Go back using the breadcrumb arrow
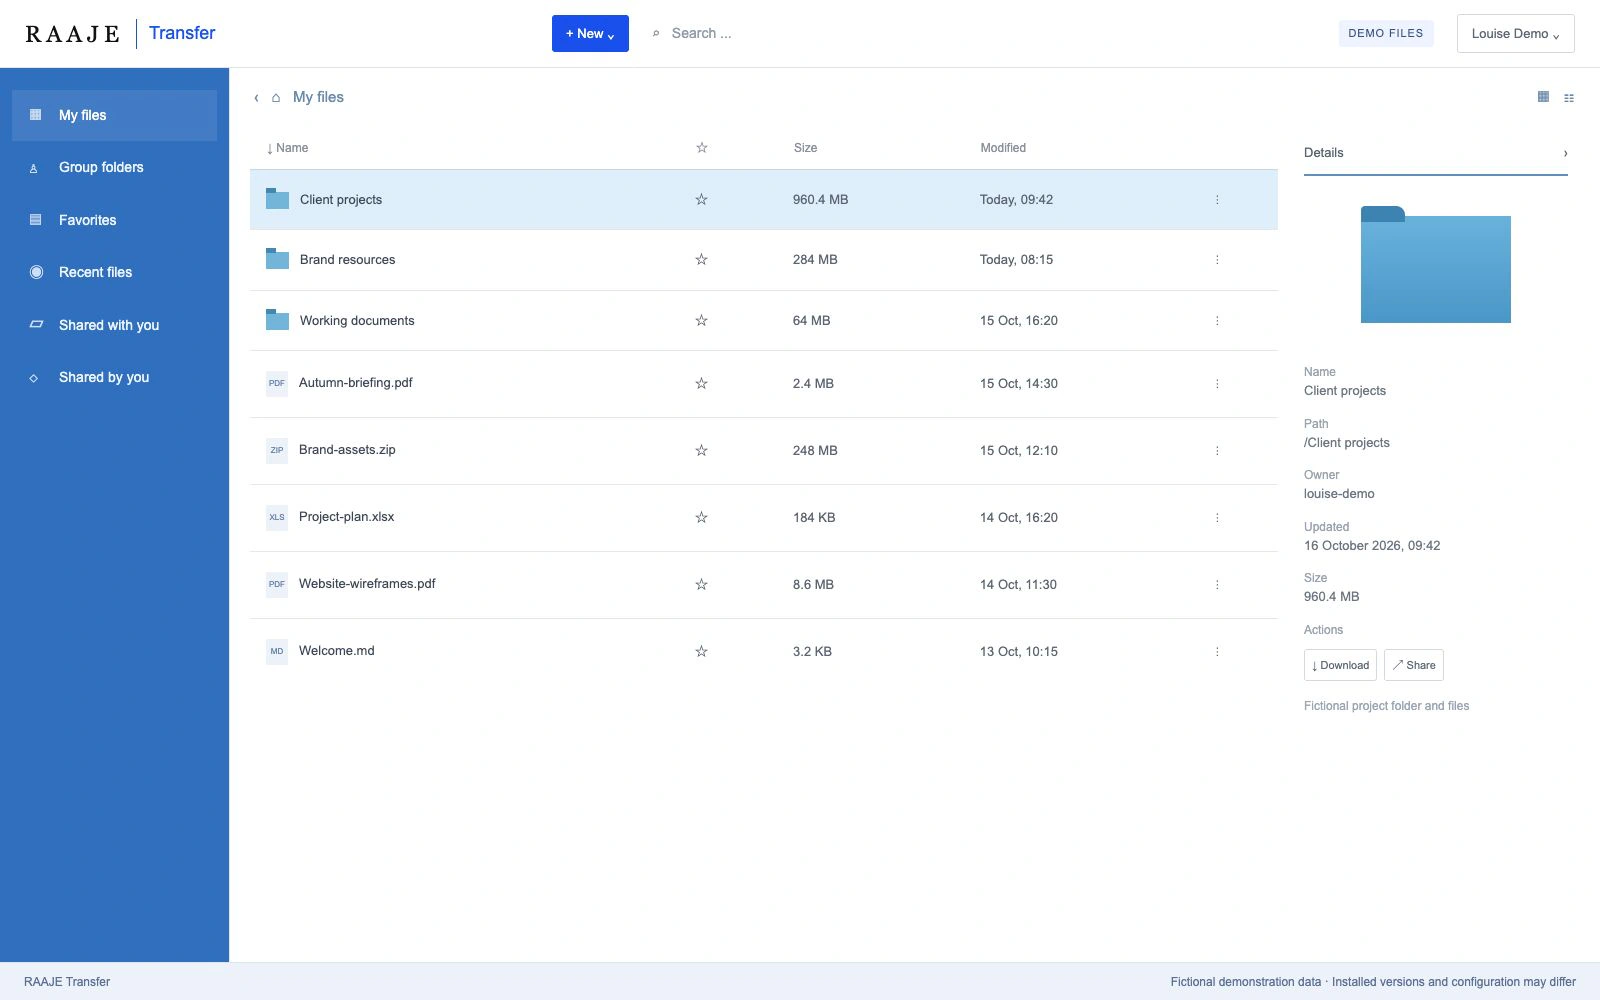The height and width of the screenshot is (1000, 1600). (x=256, y=97)
